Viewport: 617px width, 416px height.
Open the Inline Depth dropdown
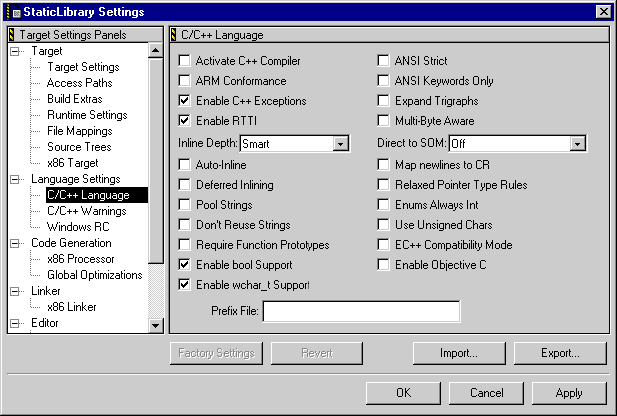click(x=340, y=144)
